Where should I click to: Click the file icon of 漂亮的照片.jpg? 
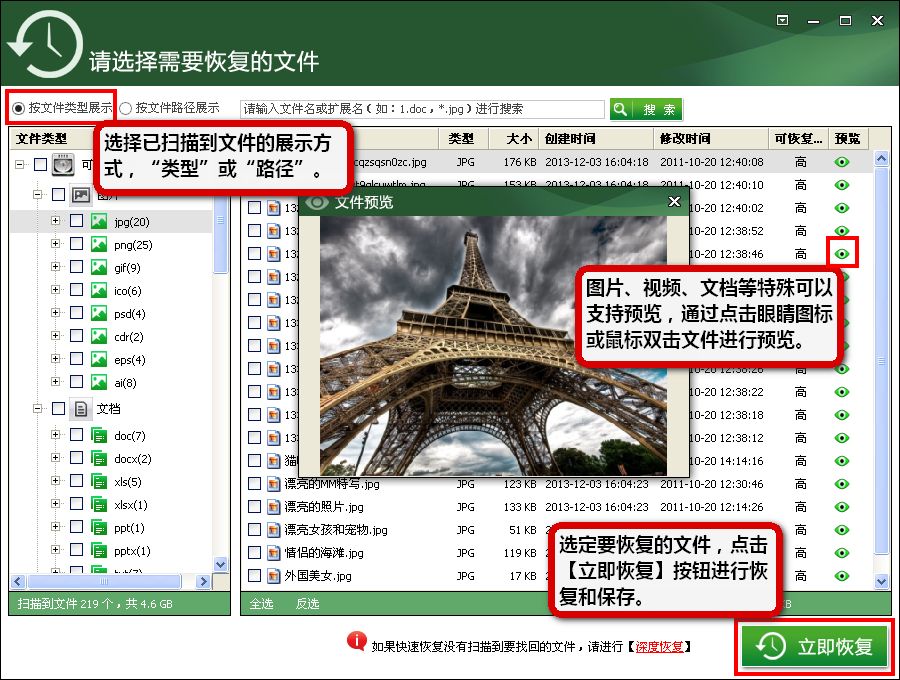point(273,507)
